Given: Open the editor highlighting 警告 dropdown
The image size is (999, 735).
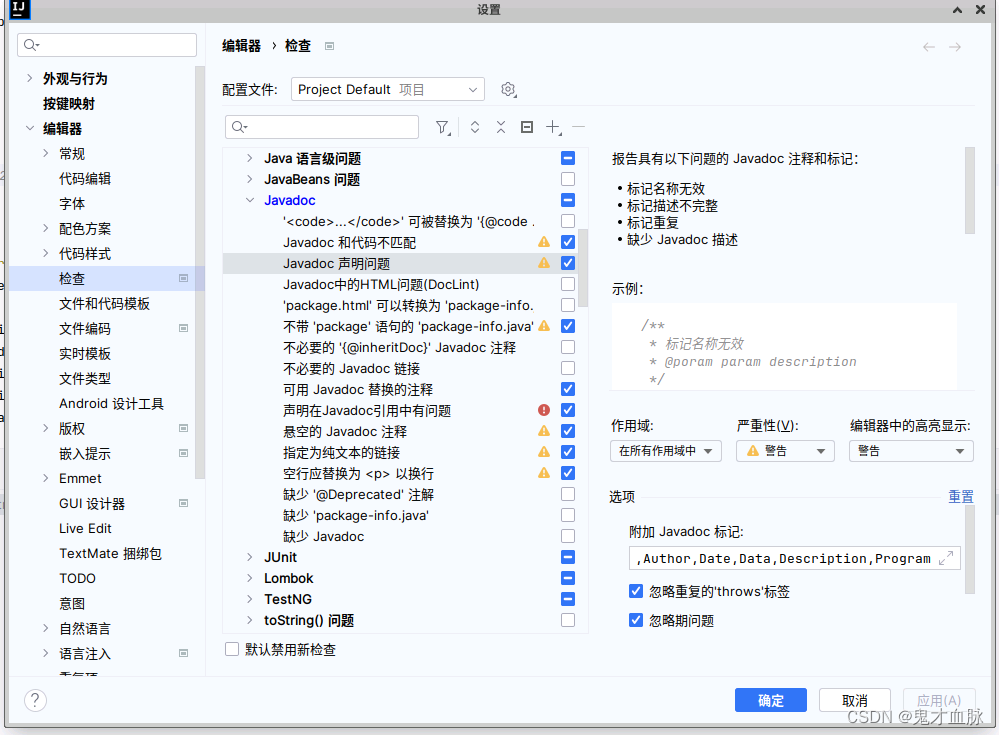Looking at the screenshot, I should [911, 451].
